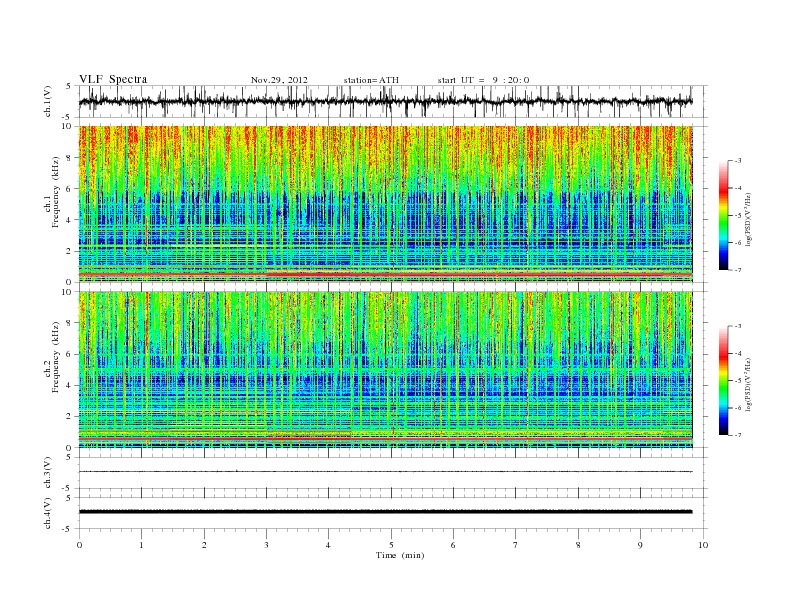Click the 'log(PSD)' label beside ch.2 colorbar
The image size is (792, 612).
tap(749, 384)
